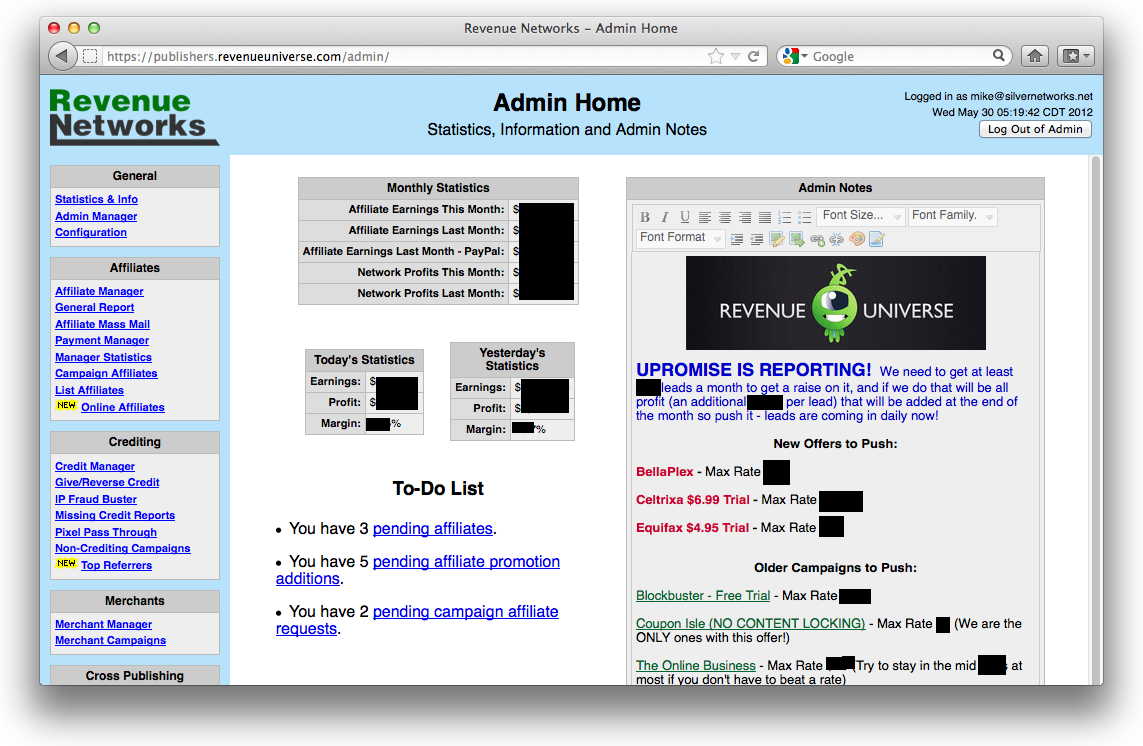The image size is (1143, 746).
Task: Open the browser bookmarks menu button
Action: click(x=1075, y=56)
